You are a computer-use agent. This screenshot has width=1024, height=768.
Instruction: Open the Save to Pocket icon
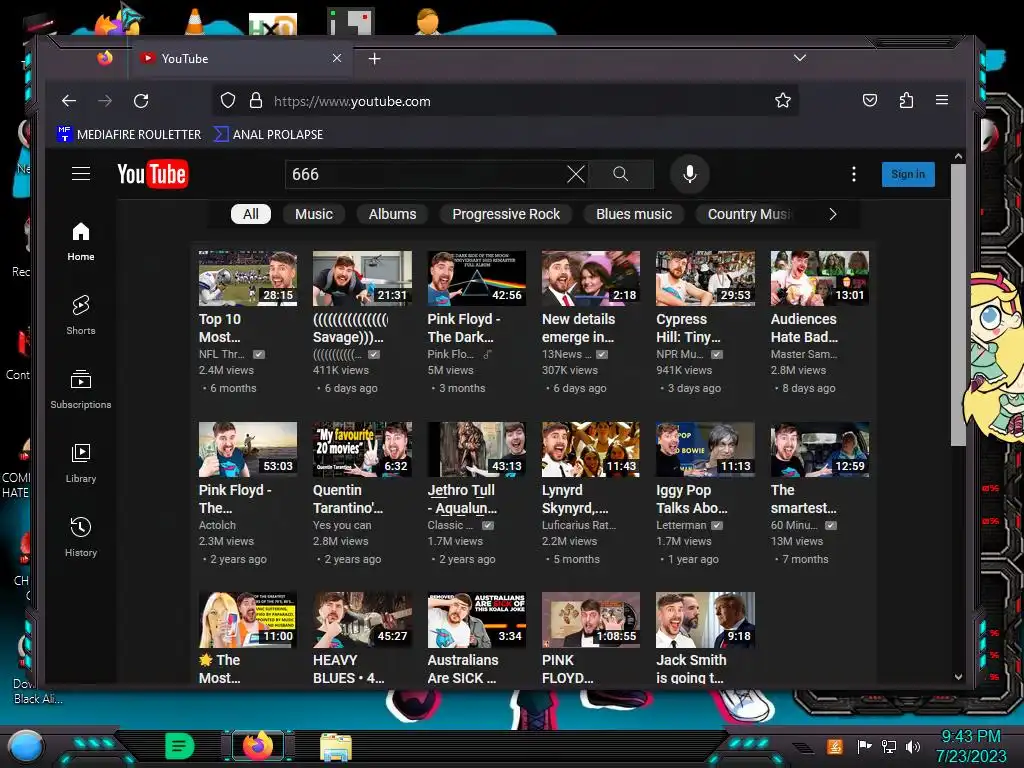[869, 101]
